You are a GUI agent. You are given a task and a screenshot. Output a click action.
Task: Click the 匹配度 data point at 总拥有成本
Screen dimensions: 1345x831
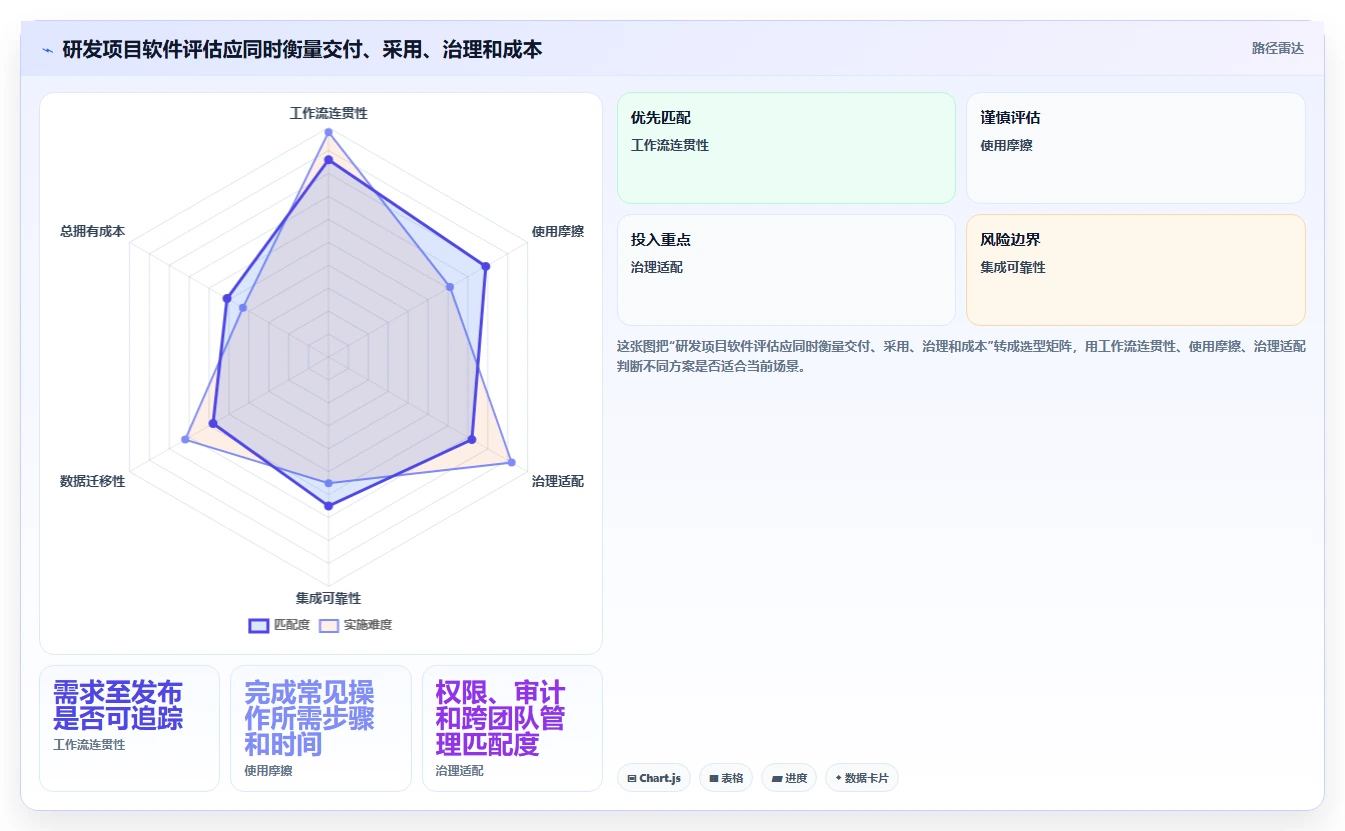(227, 298)
